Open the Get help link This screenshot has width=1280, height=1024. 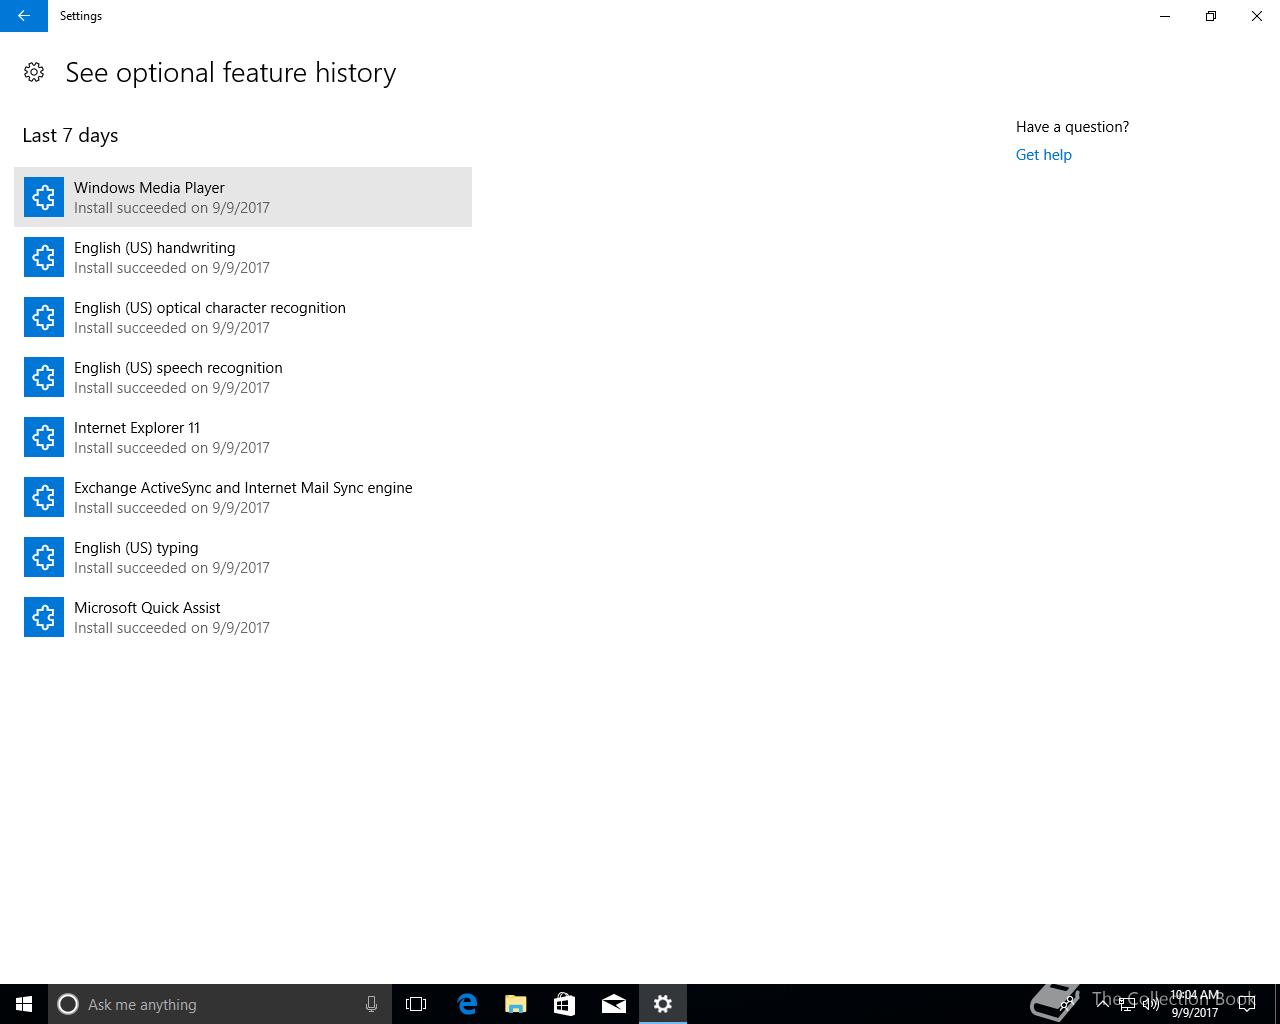[1043, 155]
